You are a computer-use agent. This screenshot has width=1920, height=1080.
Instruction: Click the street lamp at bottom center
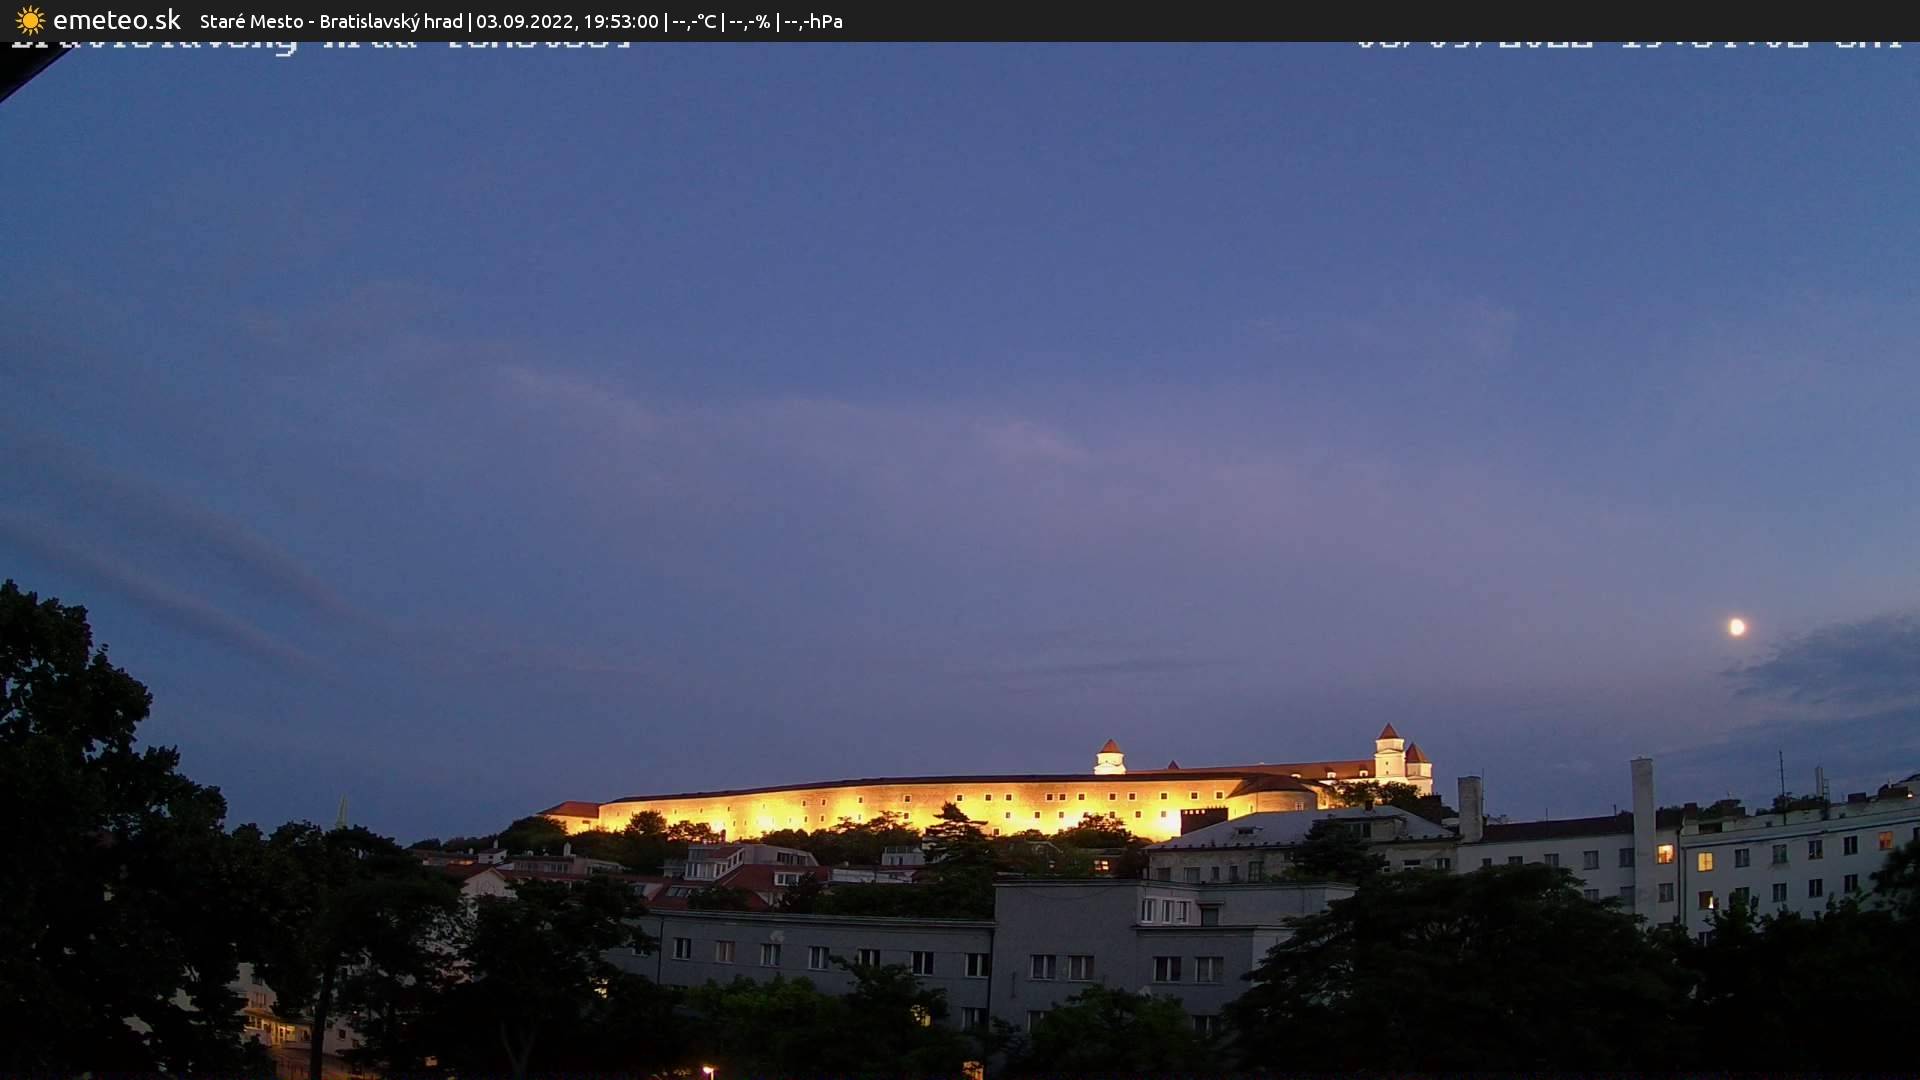click(710, 1070)
